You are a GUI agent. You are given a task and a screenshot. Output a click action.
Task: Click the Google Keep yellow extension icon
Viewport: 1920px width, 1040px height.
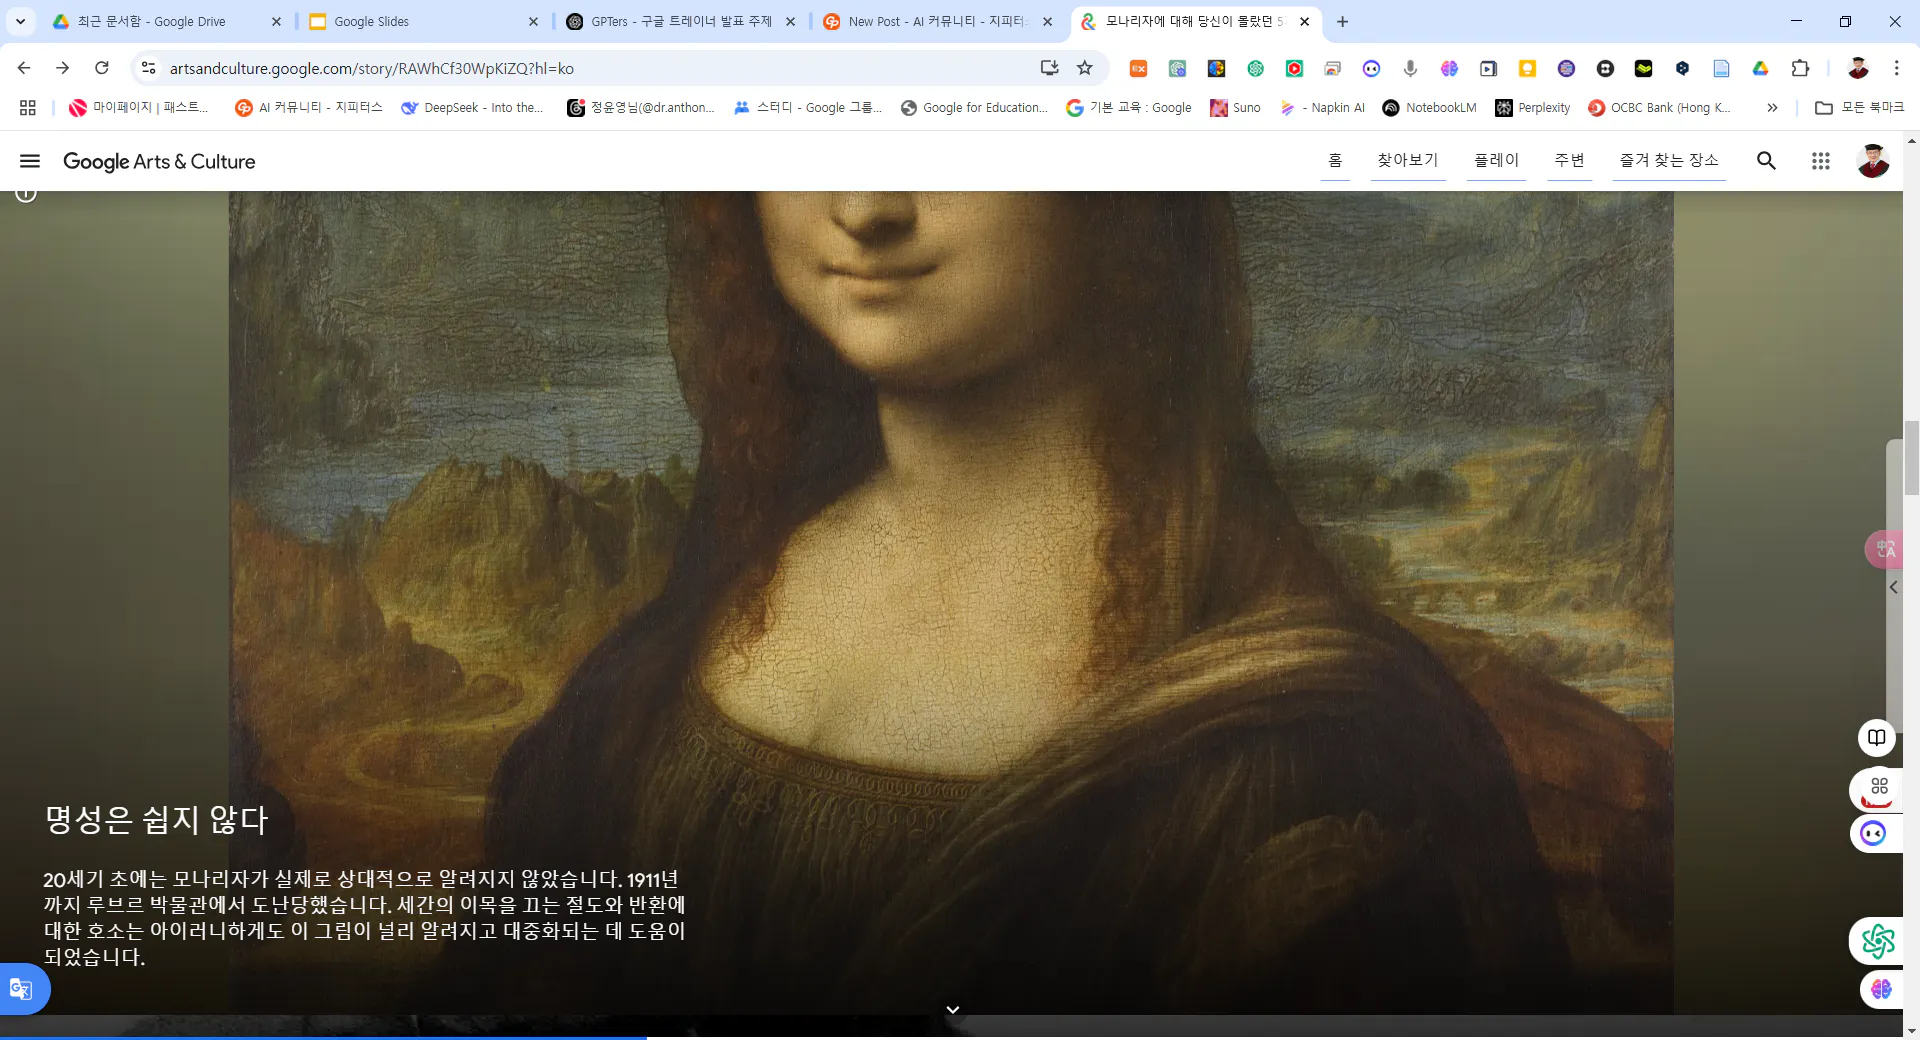click(x=1527, y=68)
